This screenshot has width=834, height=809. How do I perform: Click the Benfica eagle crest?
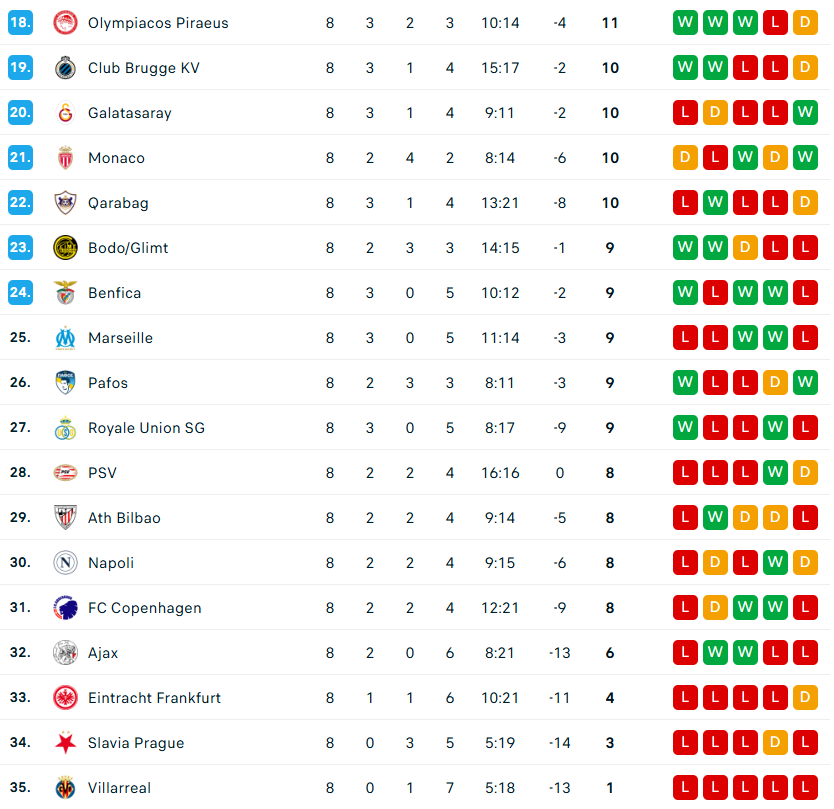click(x=65, y=293)
